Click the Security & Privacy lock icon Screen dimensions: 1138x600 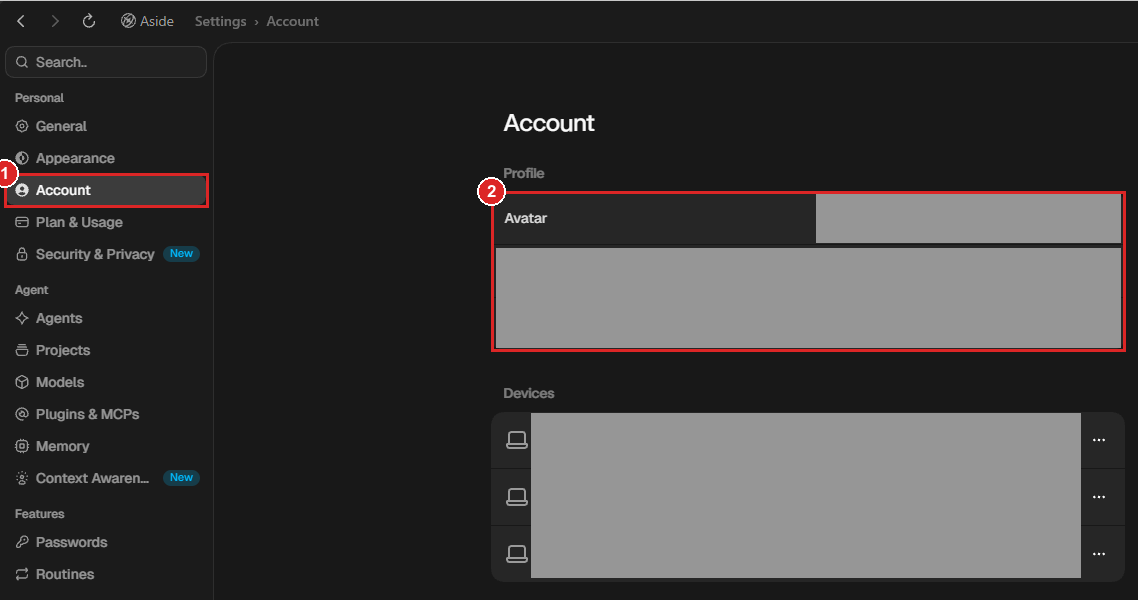coord(22,254)
